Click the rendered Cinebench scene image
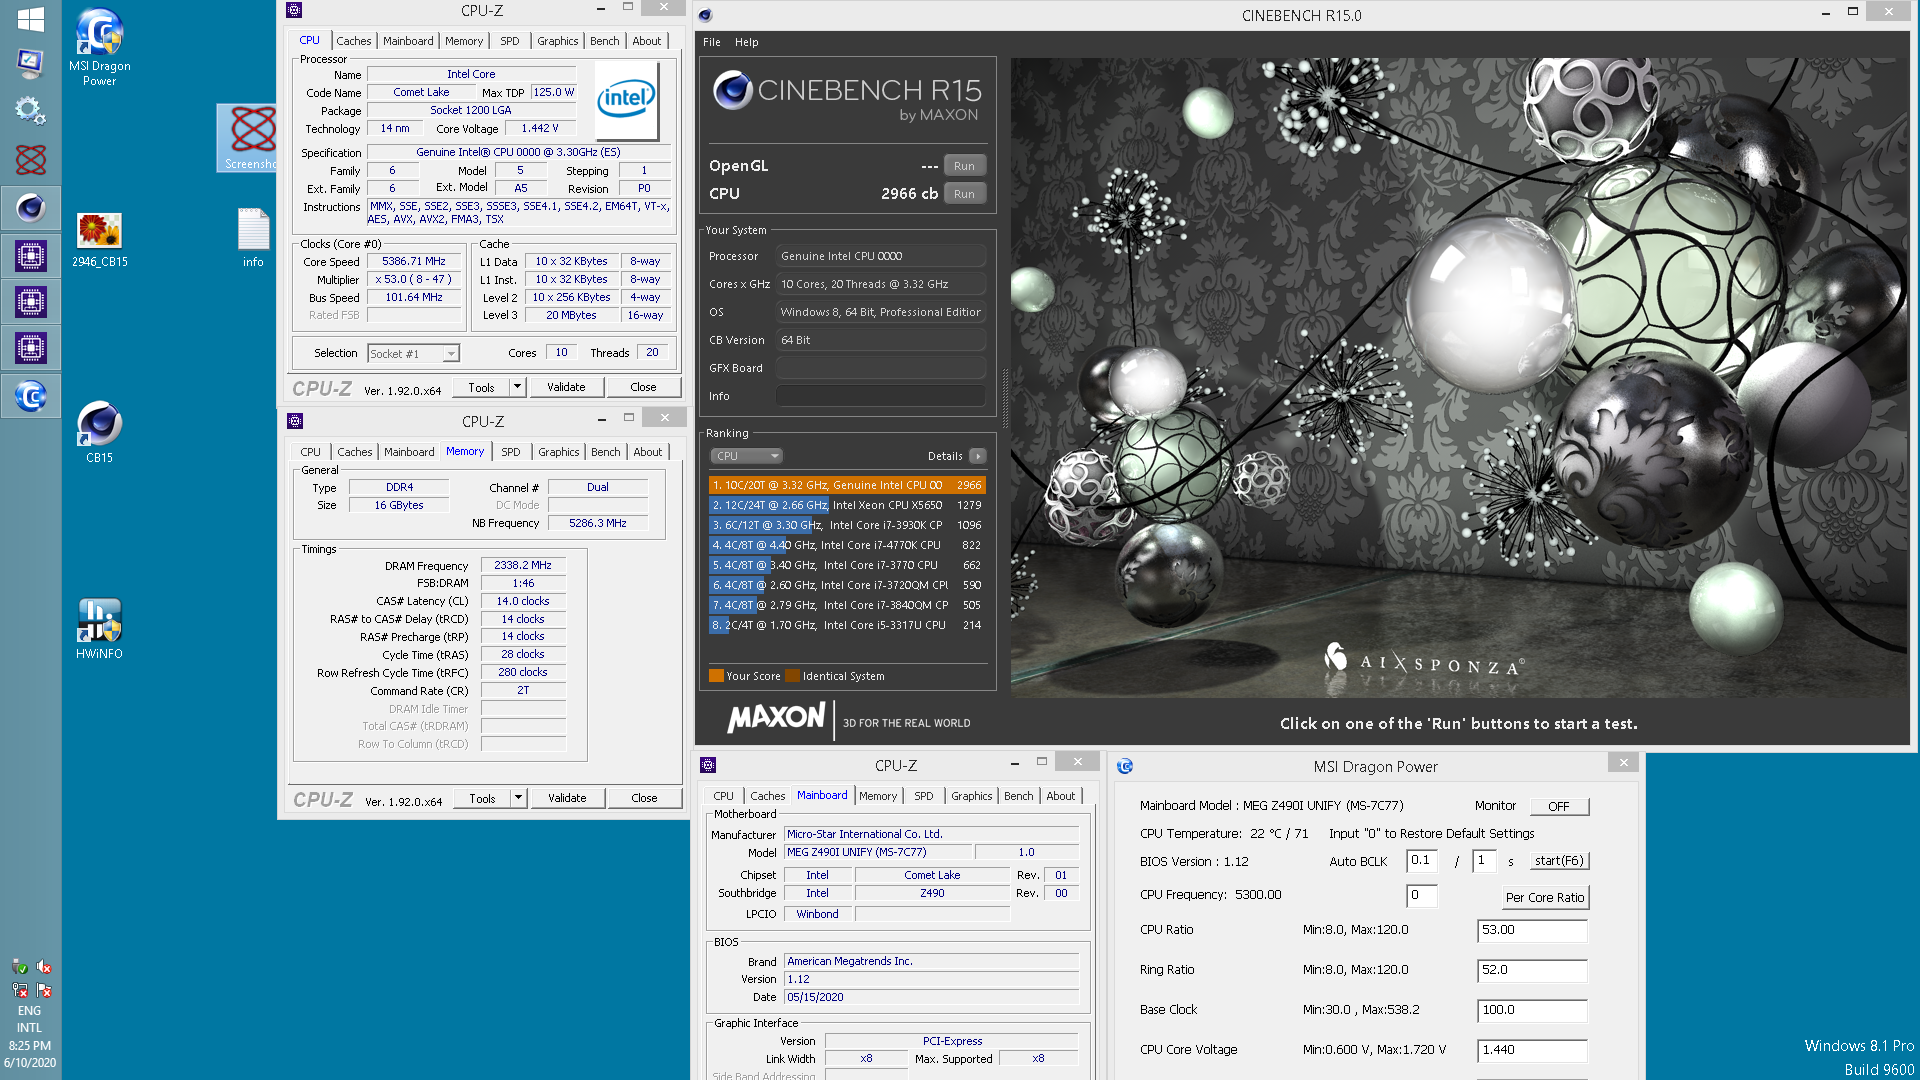Image resolution: width=1920 pixels, height=1080 pixels. 1460,378
